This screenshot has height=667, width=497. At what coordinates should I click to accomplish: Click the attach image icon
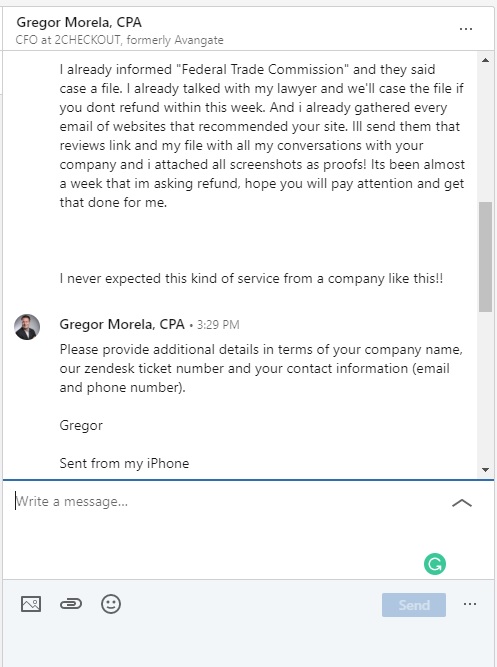(31, 604)
